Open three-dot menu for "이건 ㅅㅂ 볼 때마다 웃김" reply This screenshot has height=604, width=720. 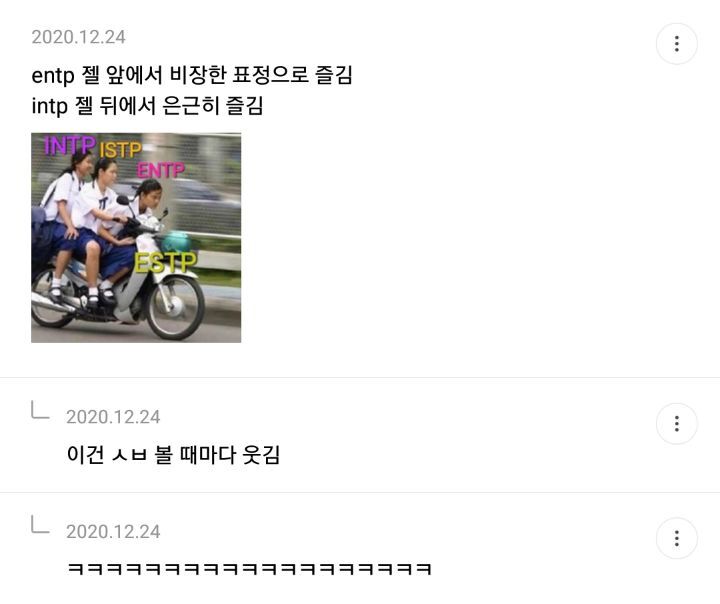pyautogui.click(x=676, y=423)
